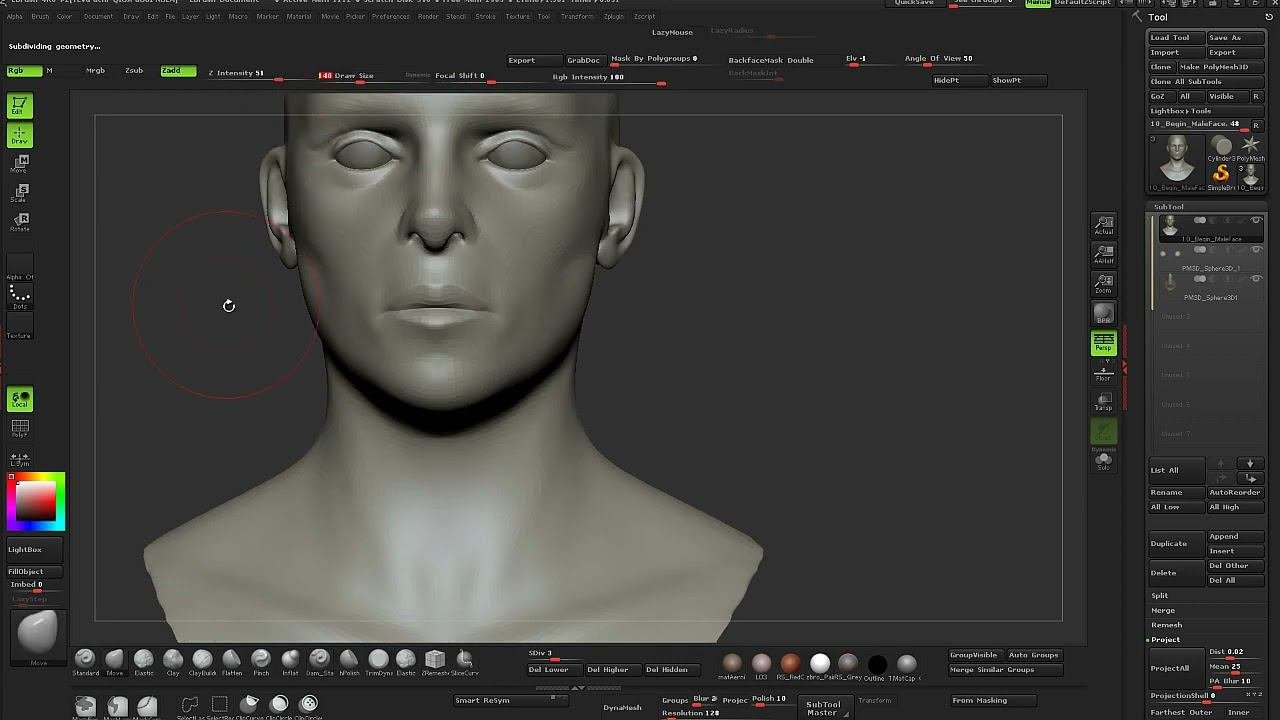Viewport: 1280px width, 720px height.
Task: Select the Rotate tool in left shelf
Action: pos(19,222)
